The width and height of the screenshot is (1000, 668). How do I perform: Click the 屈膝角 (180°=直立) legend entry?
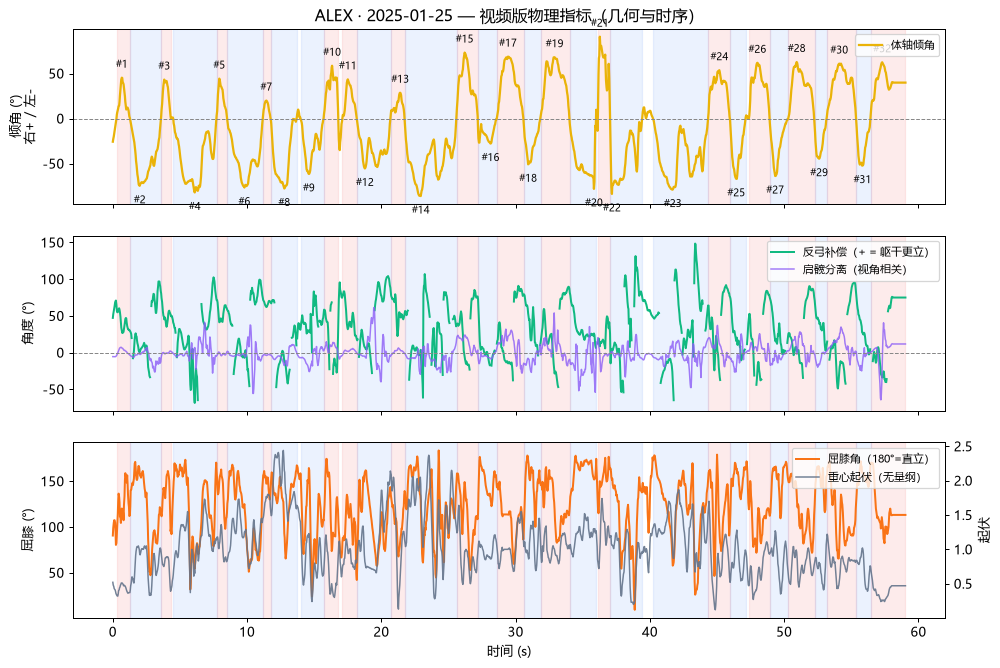(861, 459)
